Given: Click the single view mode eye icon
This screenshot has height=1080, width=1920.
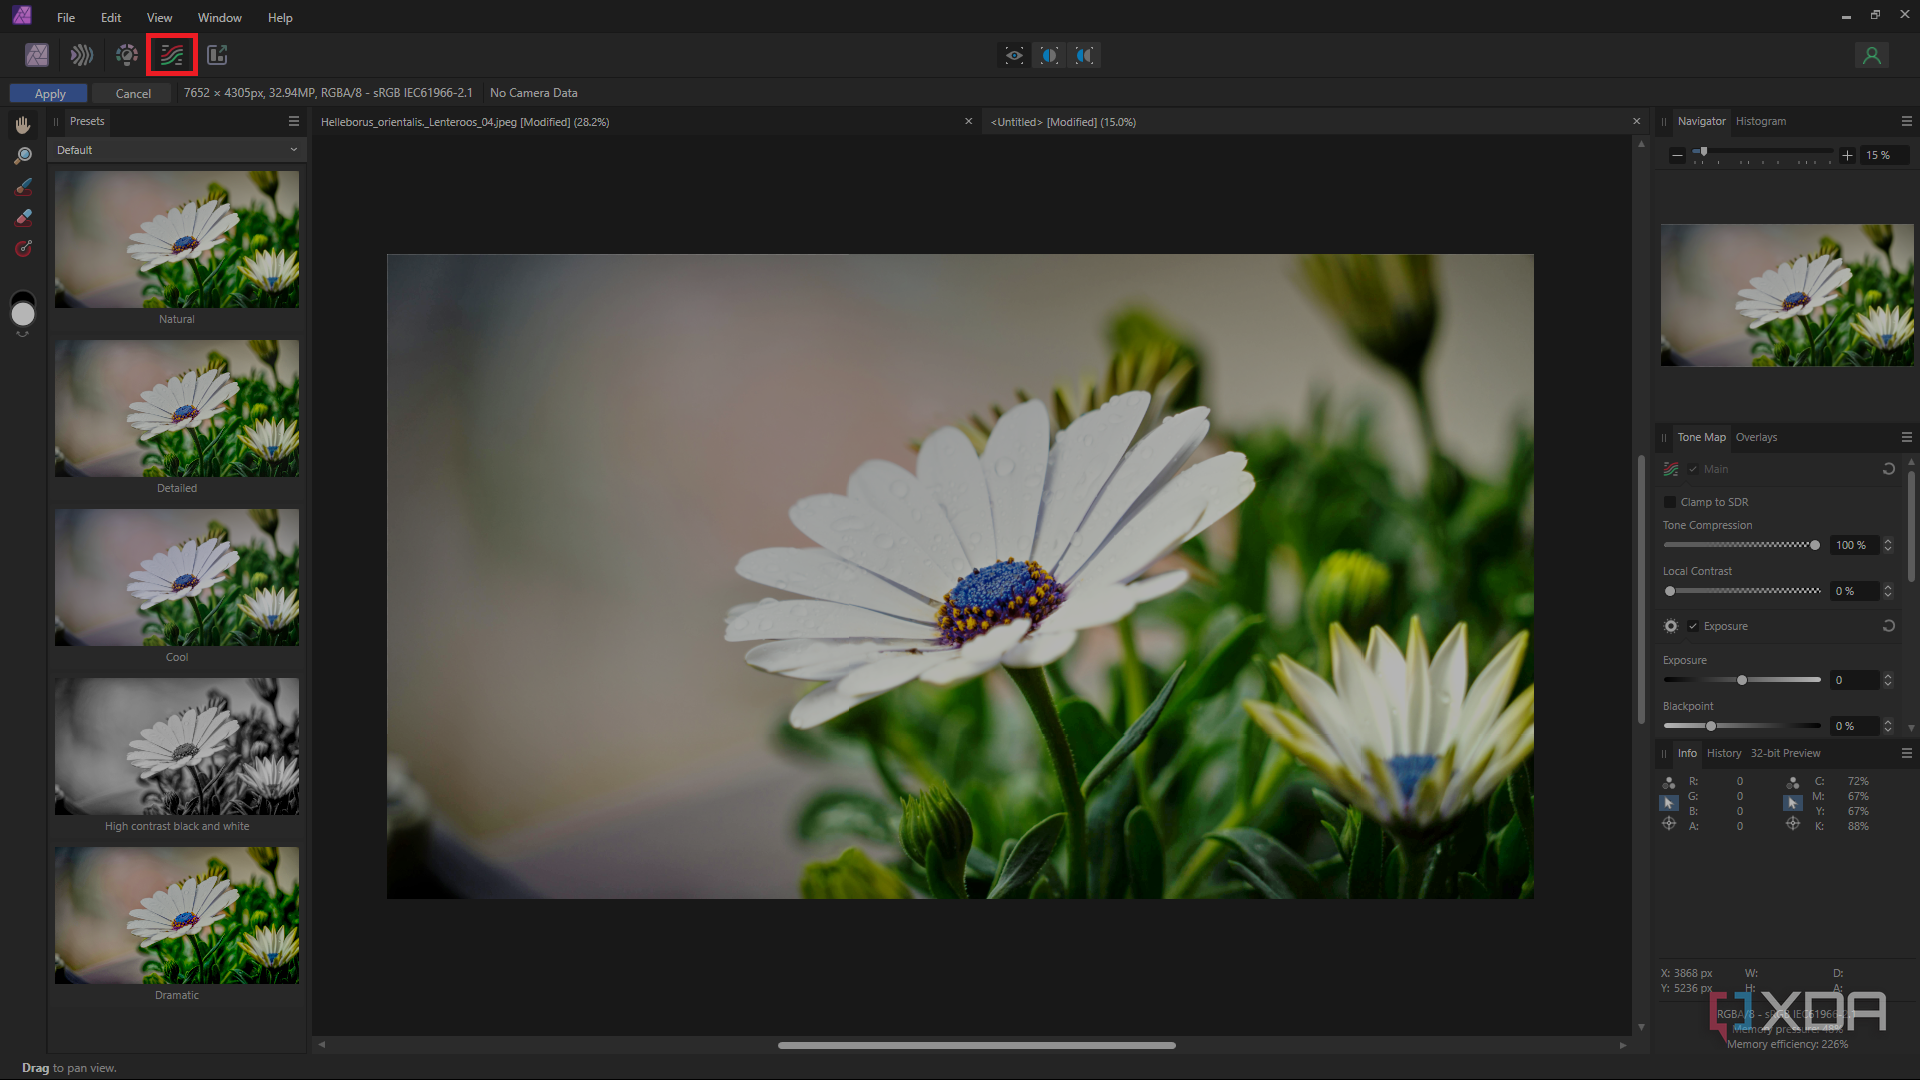Looking at the screenshot, I should (x=1014, y=55).
